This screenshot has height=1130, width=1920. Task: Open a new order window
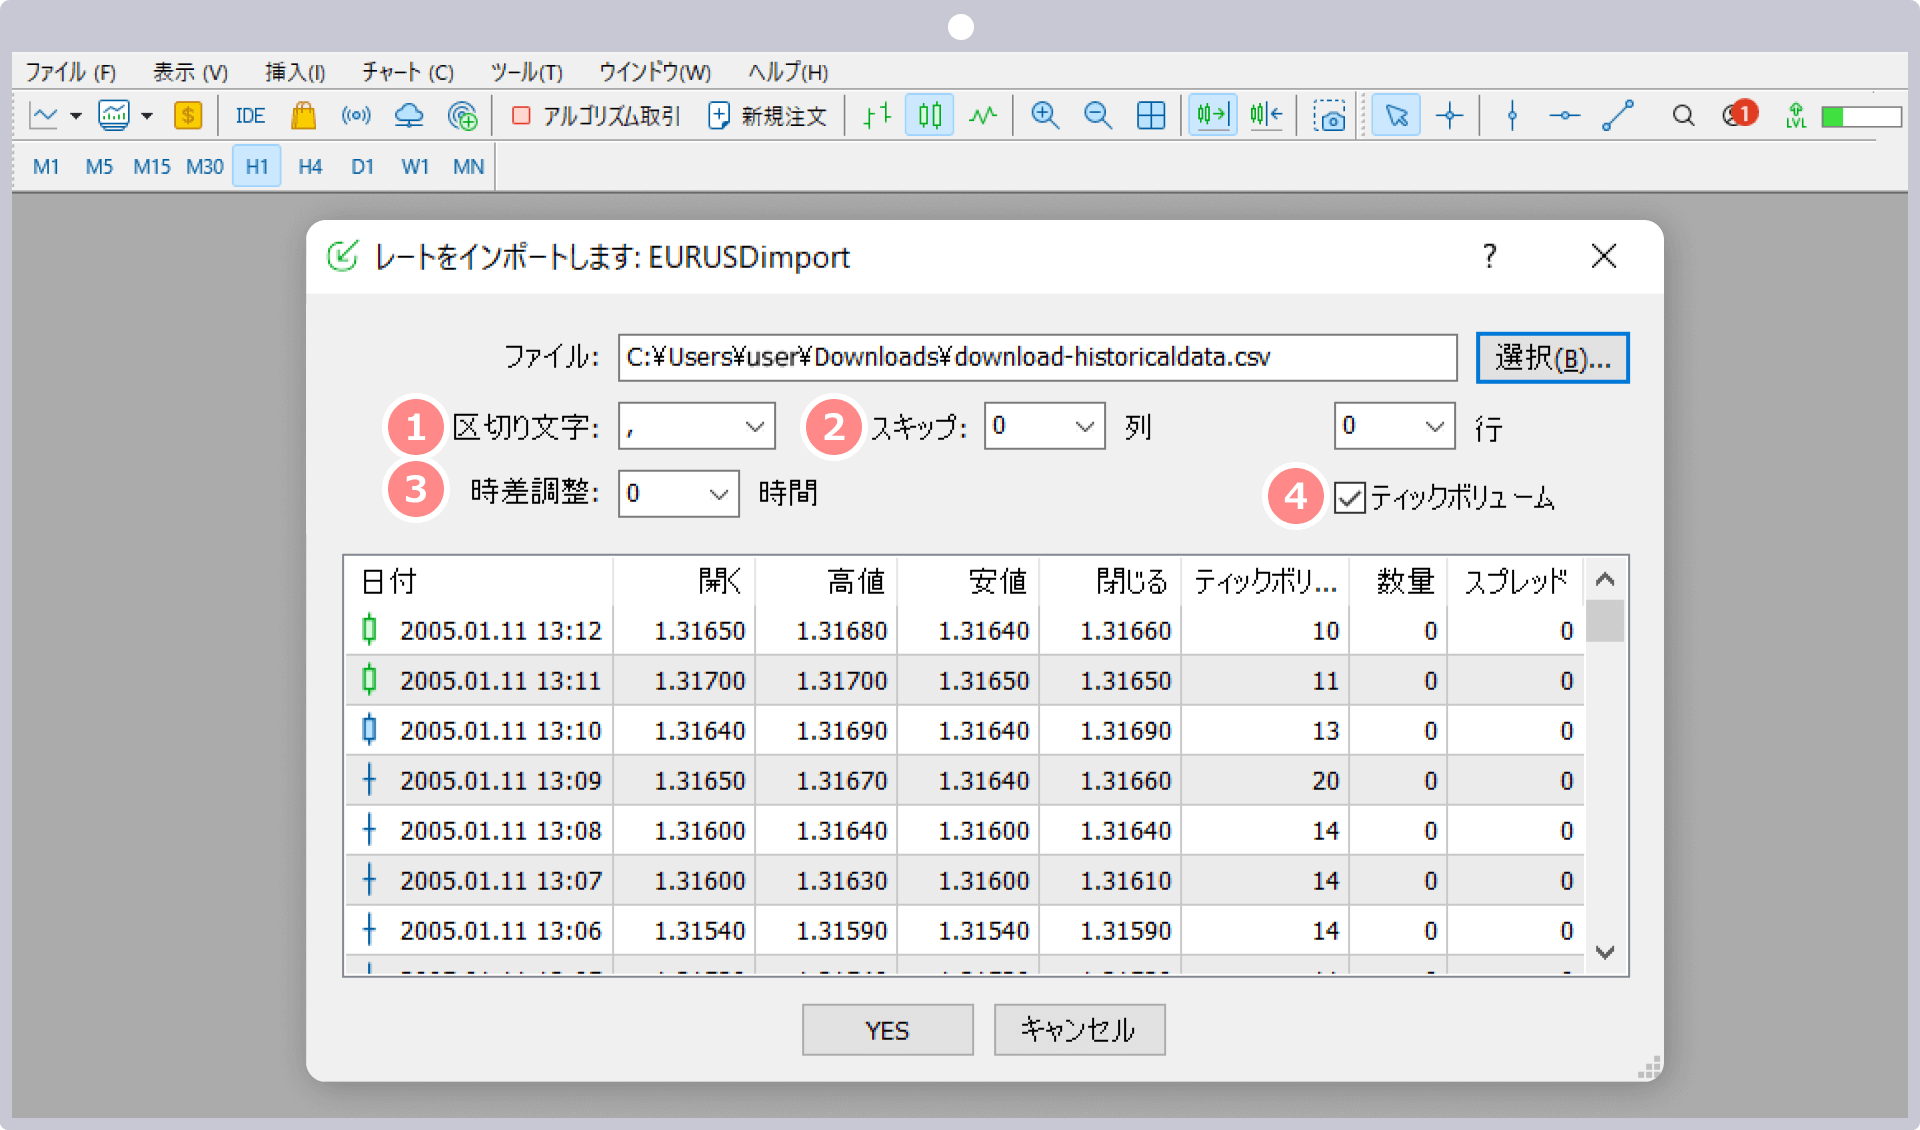coord(768,116)
